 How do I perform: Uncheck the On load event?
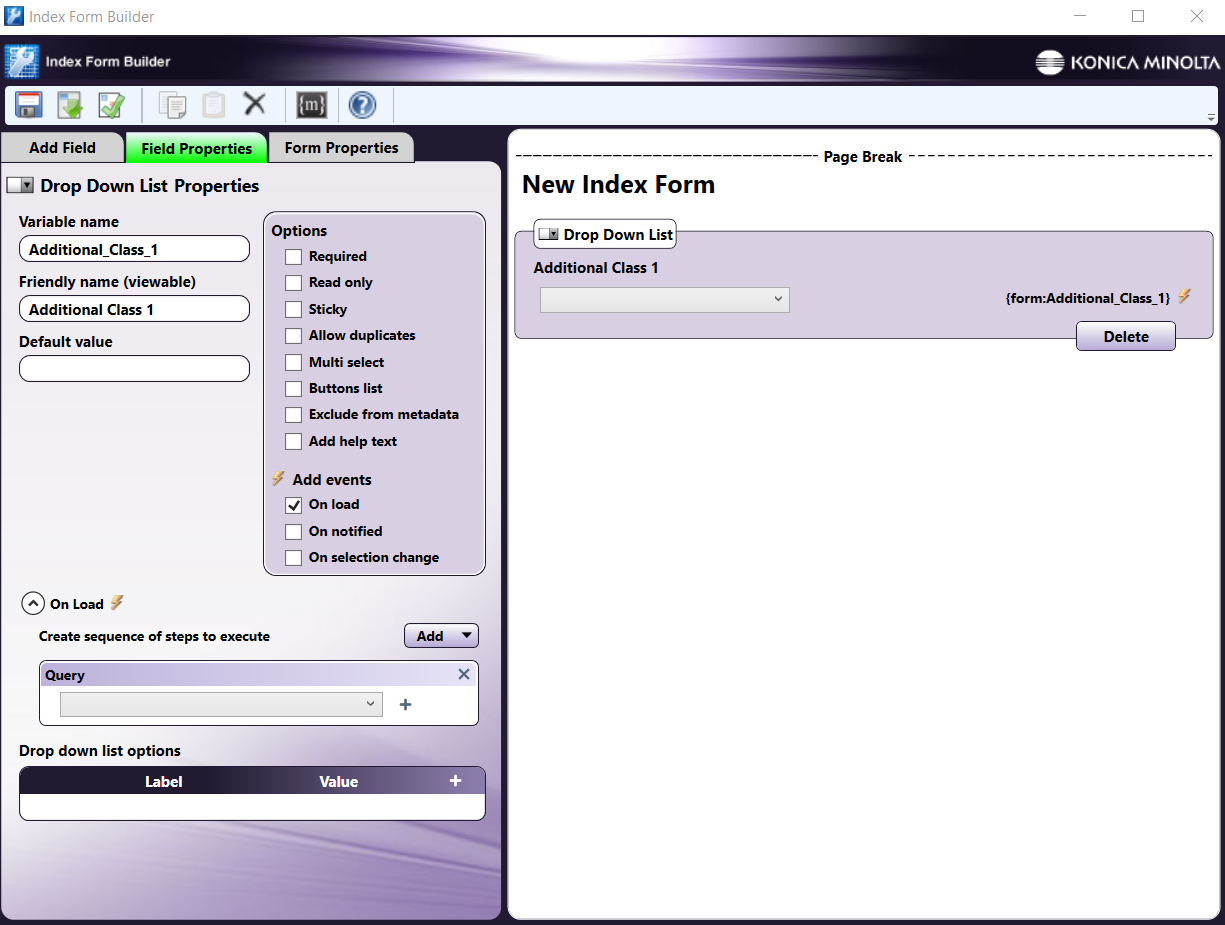[293, 505]
